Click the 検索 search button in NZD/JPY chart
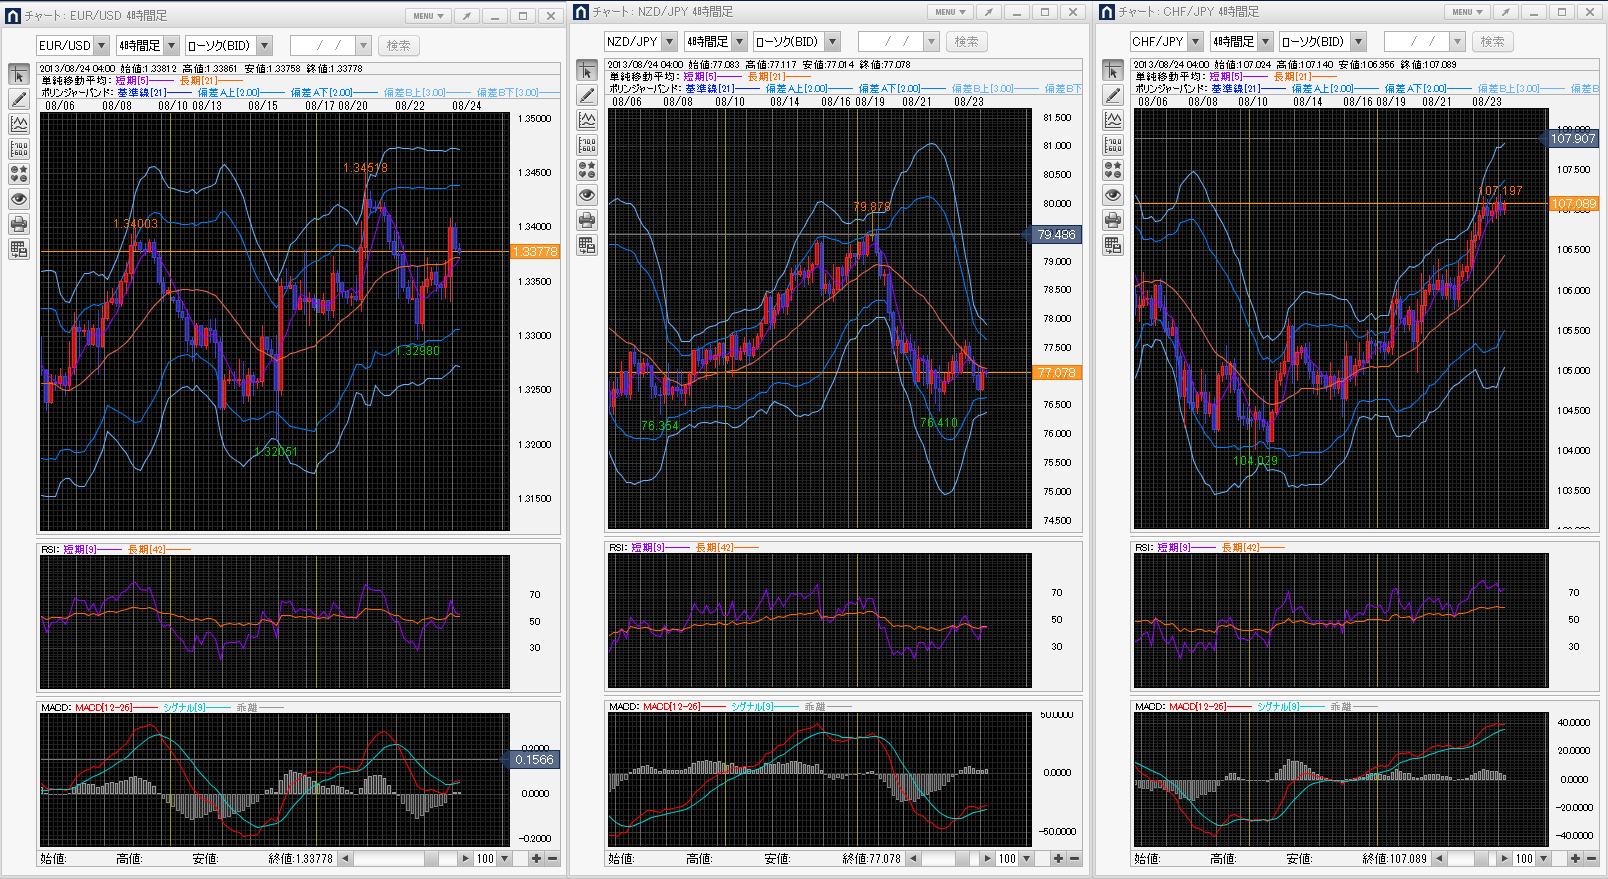Viewport: 1608px width, 879px height. coord(966,42)
